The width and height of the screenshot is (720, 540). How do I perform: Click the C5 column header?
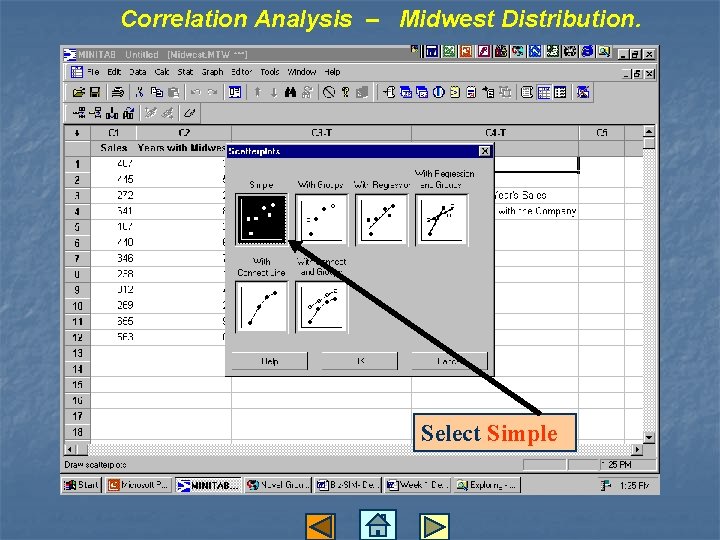[x=602, y=133]
